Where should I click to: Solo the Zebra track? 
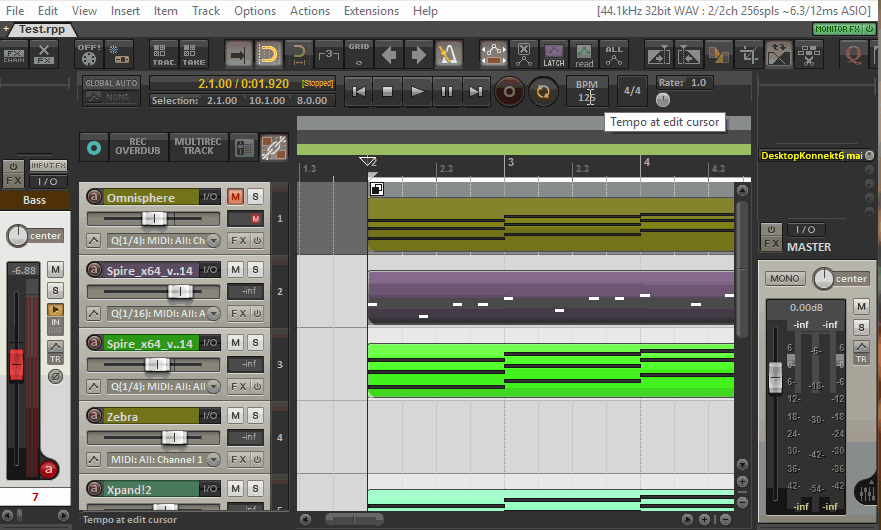(x=255, y=416)
